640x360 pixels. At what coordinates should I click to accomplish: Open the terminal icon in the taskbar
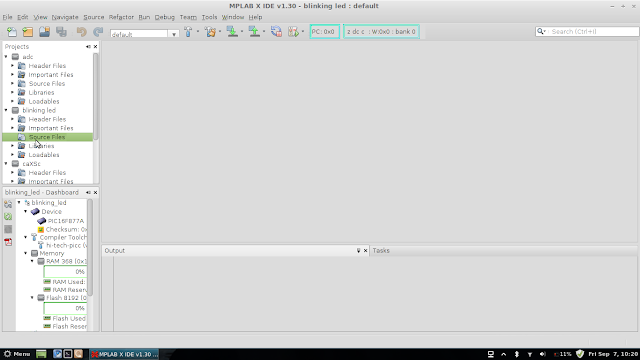pyautogui.click(x=68, y=354)
